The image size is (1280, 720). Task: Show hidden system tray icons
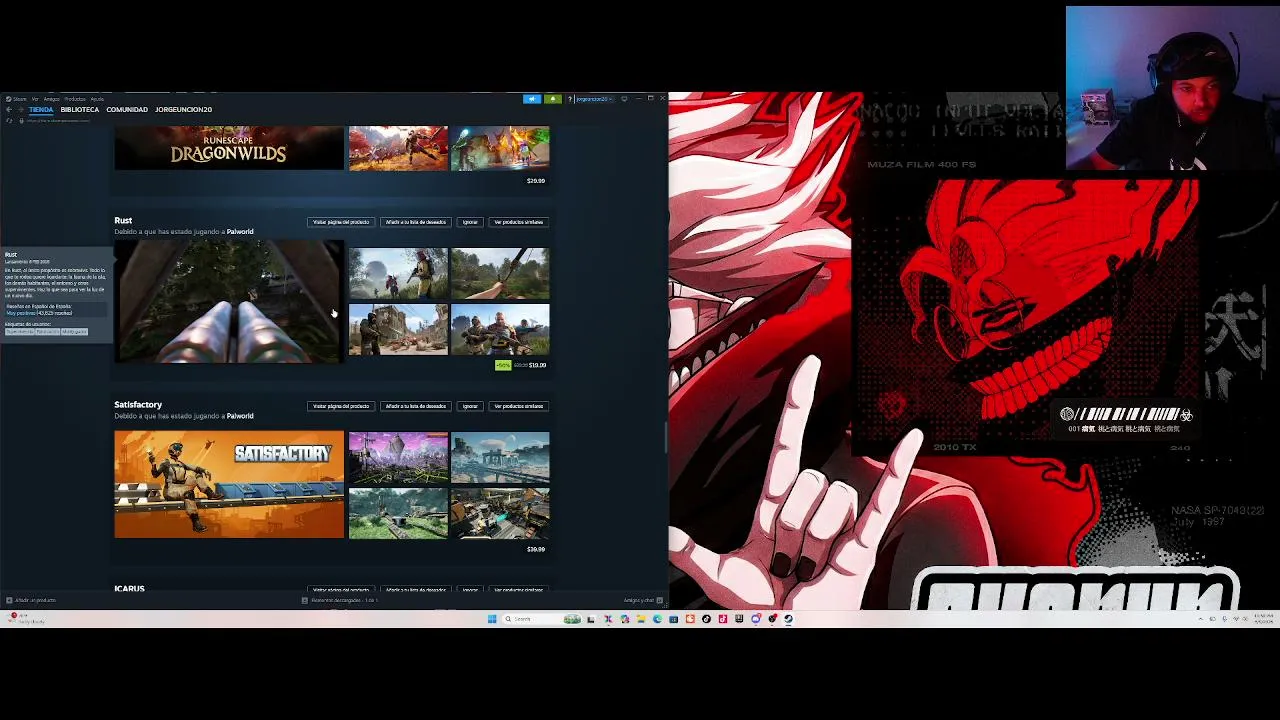click(1200, 619)
